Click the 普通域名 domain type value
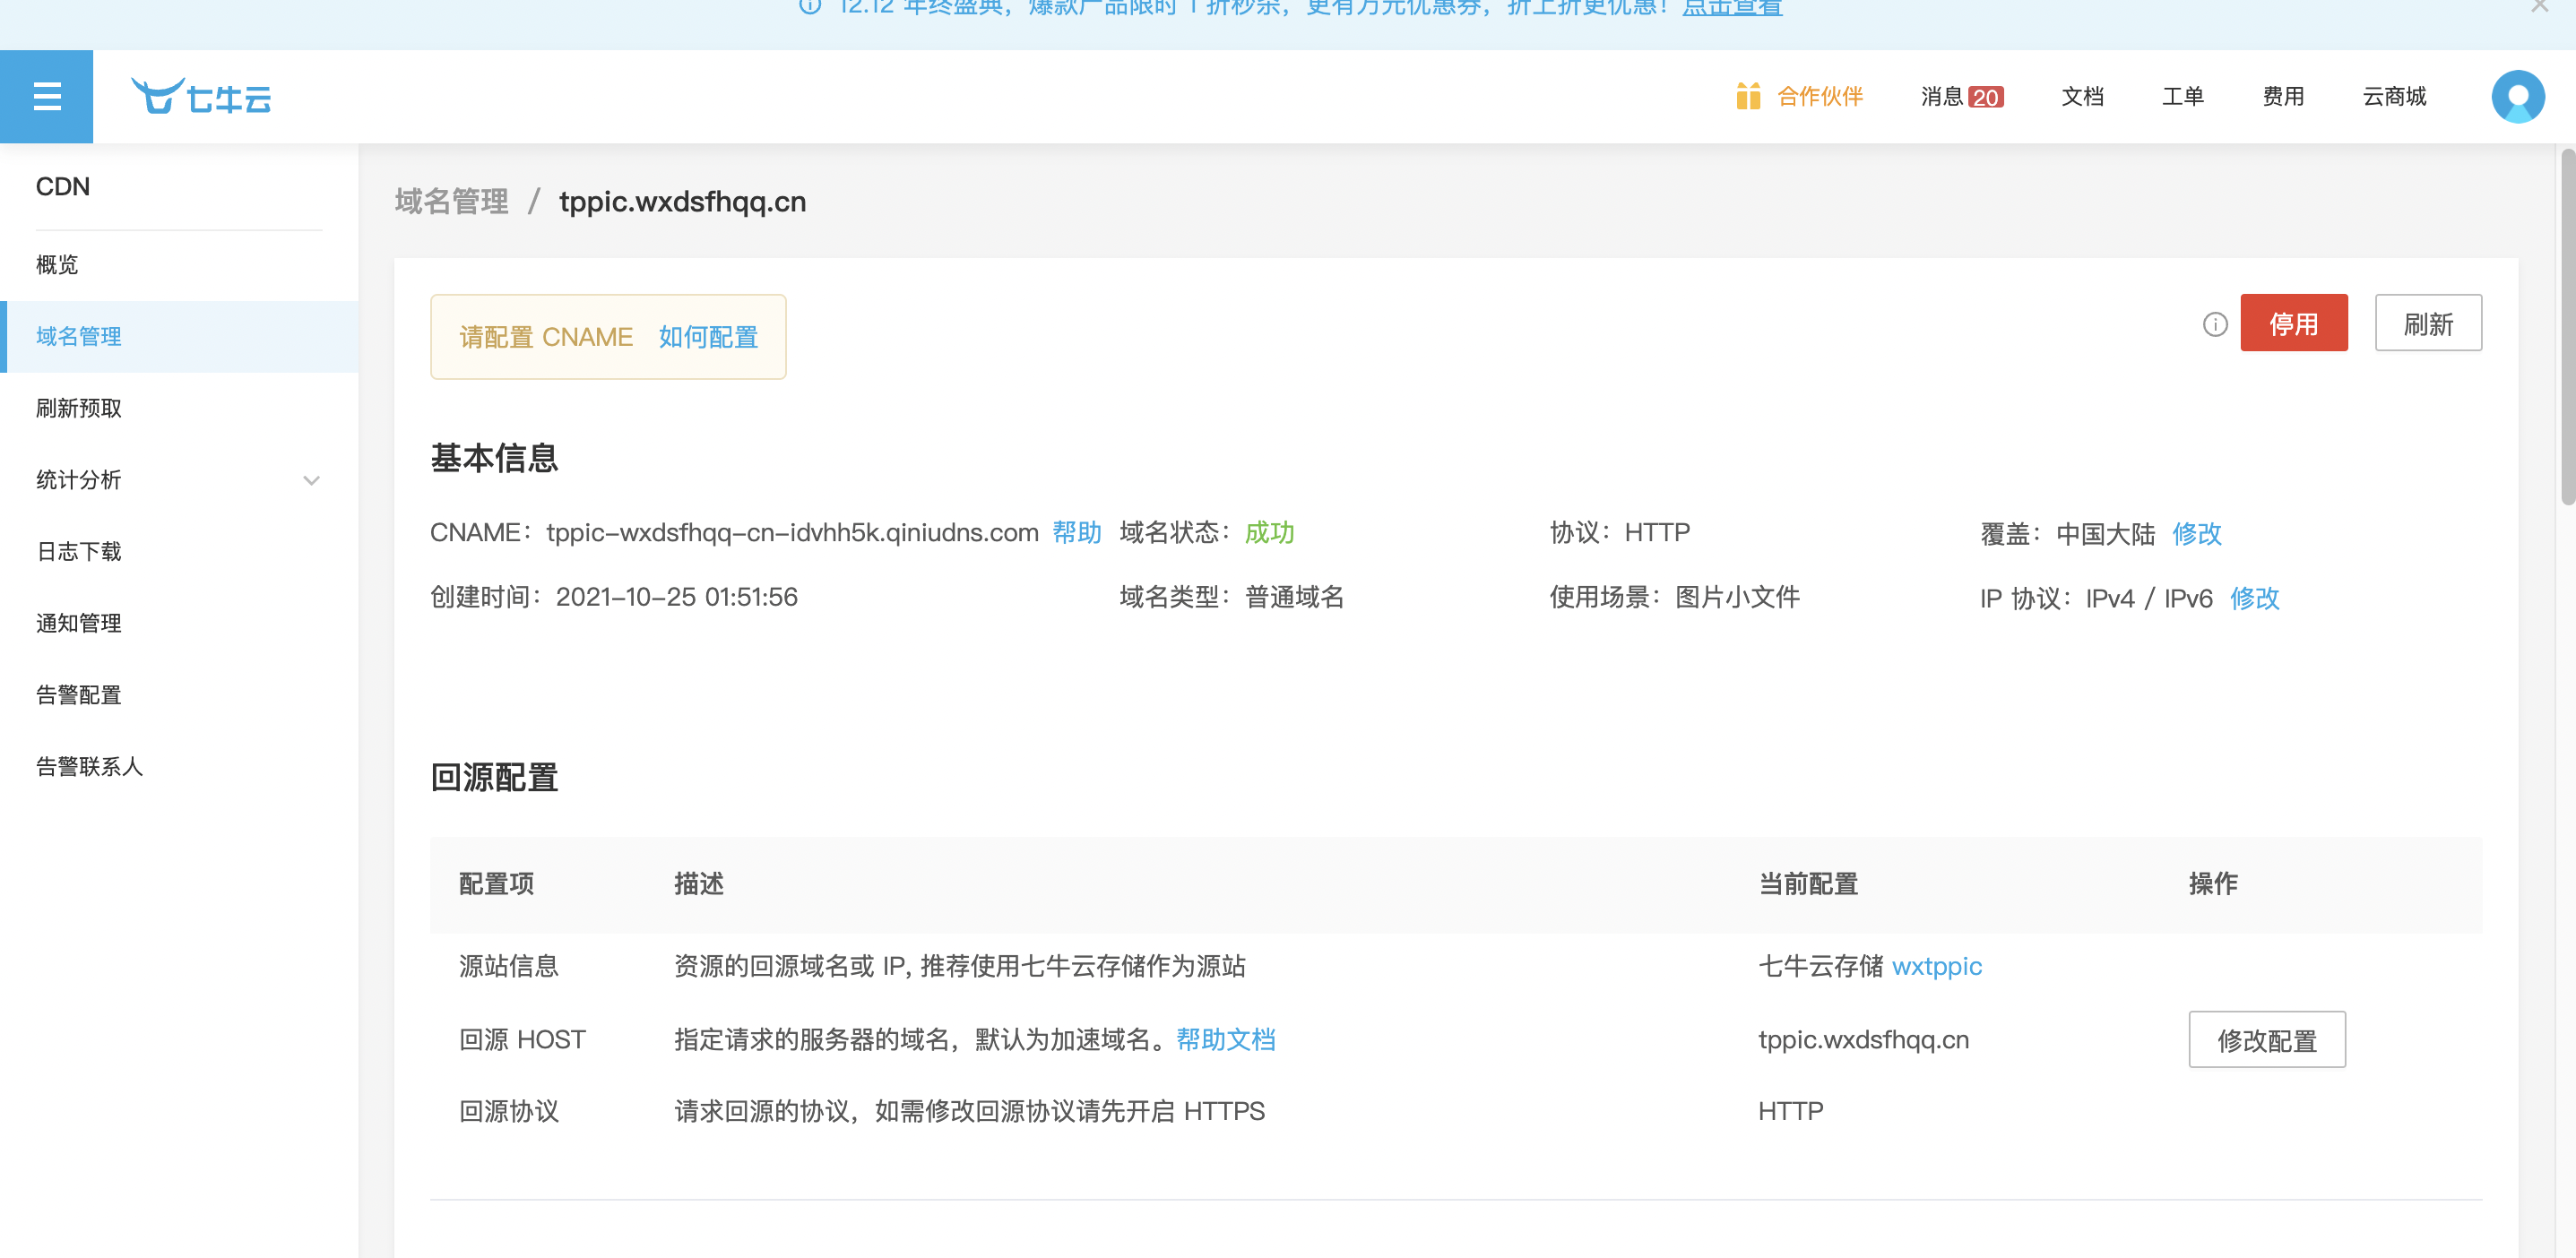This screenshot has width=2576, height=1258. point(1294,597)
